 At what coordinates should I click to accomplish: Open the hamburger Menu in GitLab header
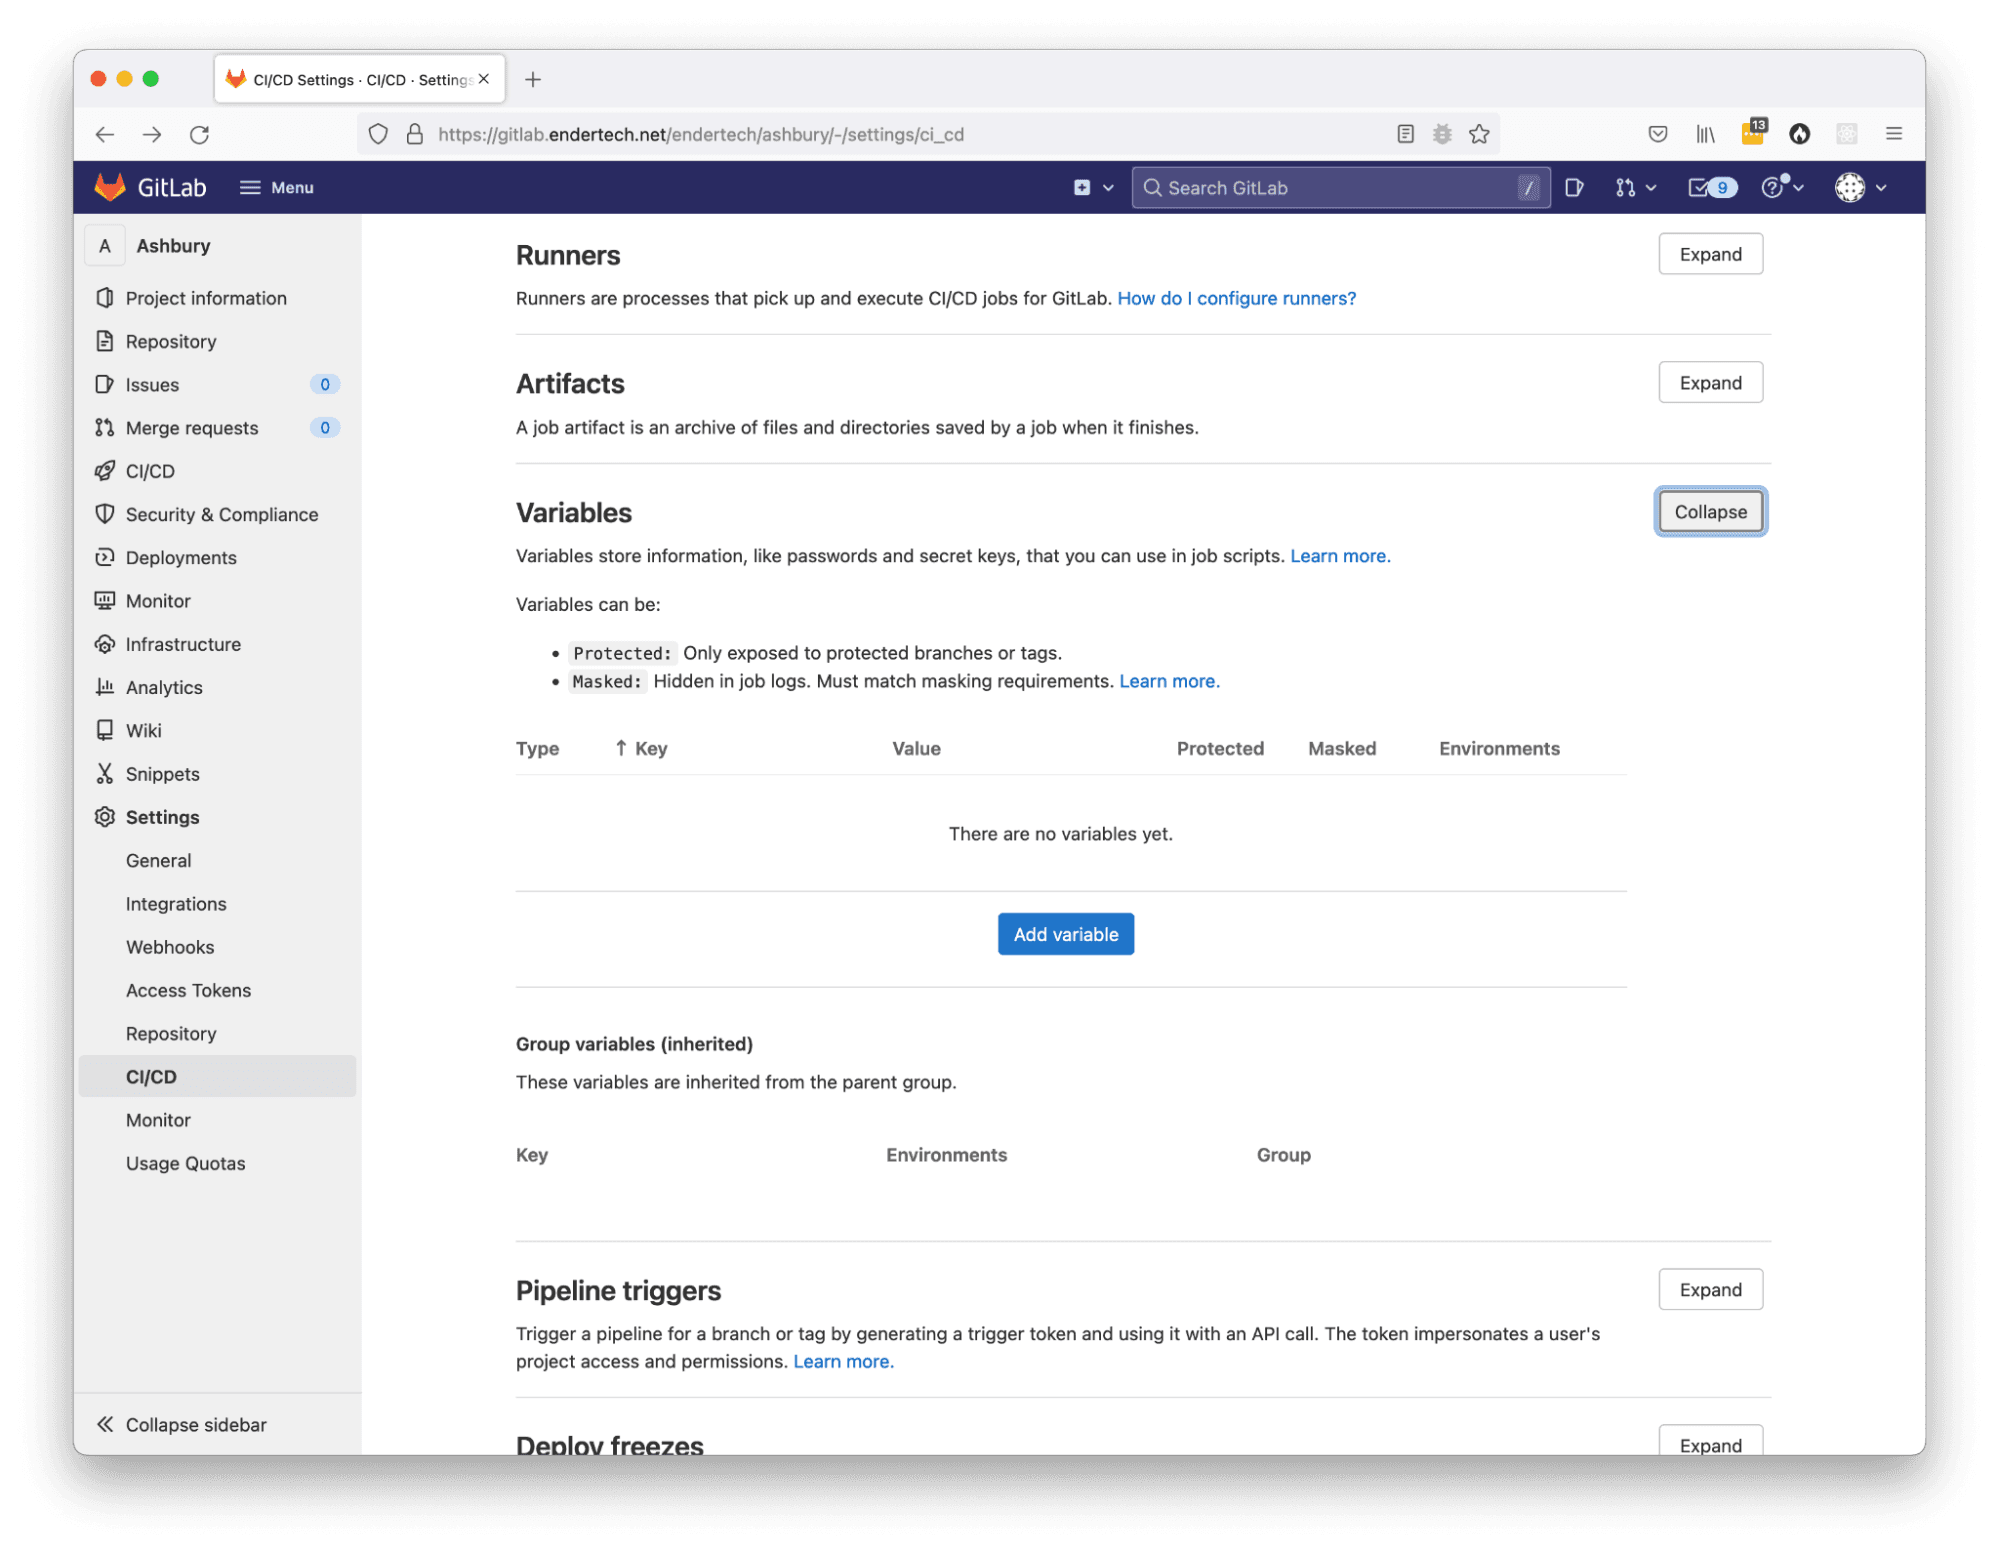277,187
